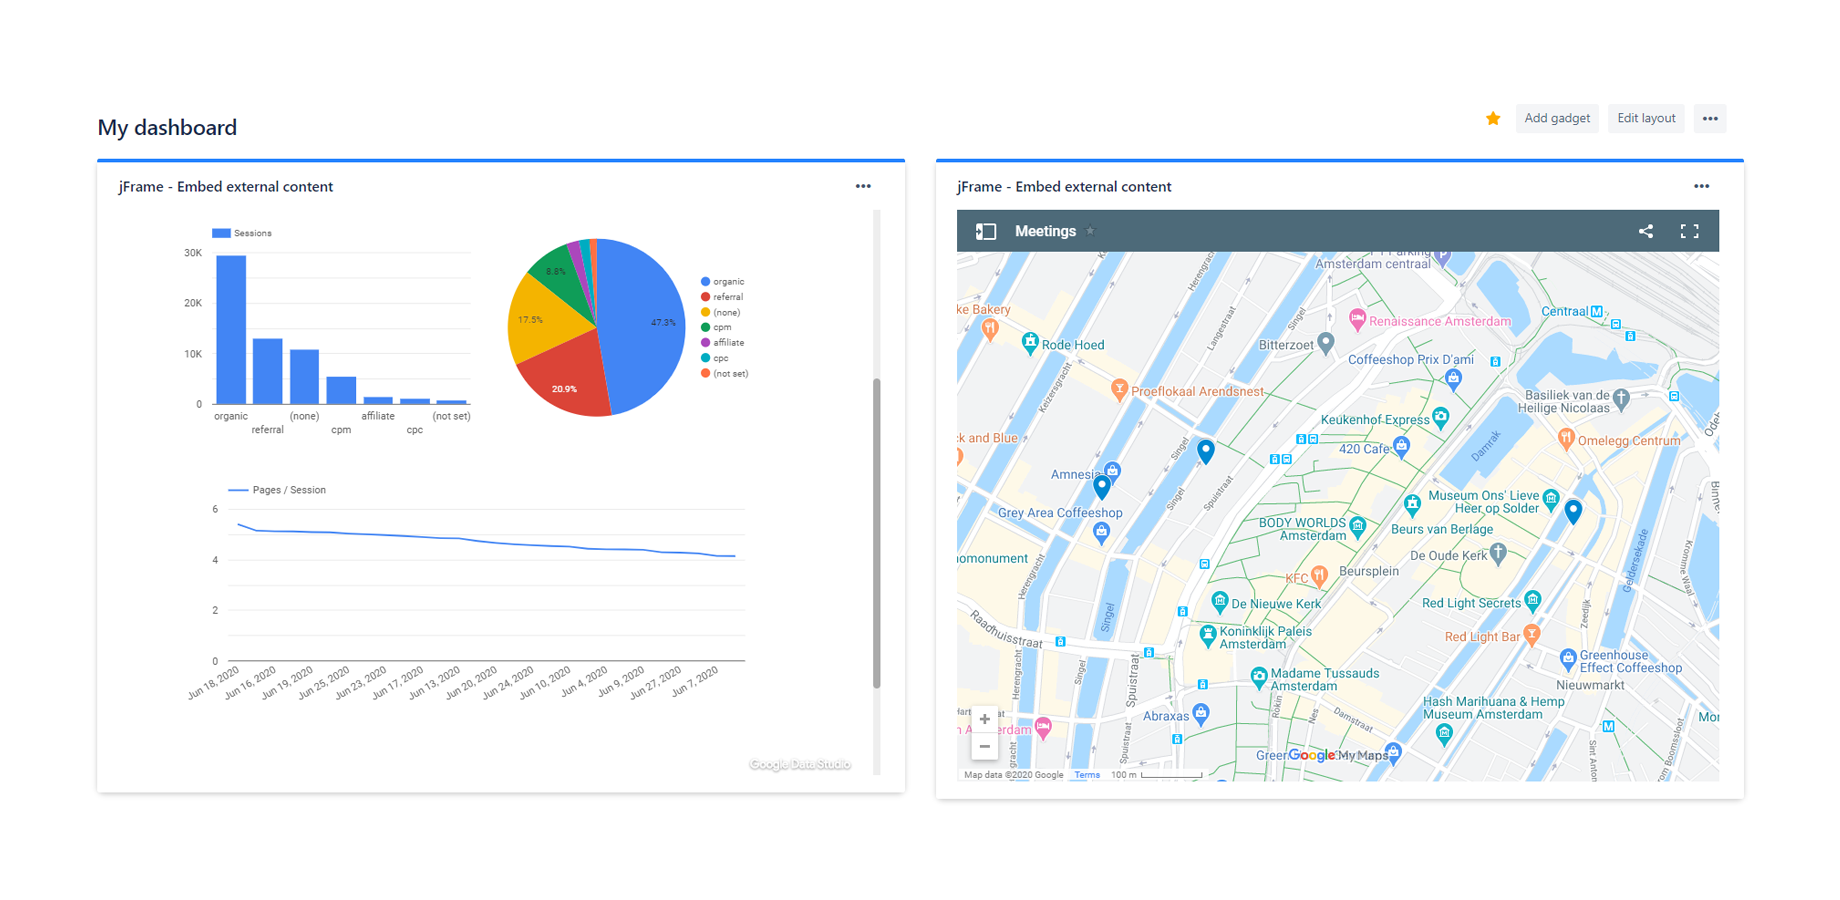Open the dashboard more options menu
Viewport: 1840px width, 900px height.
tap(1711, 118)
